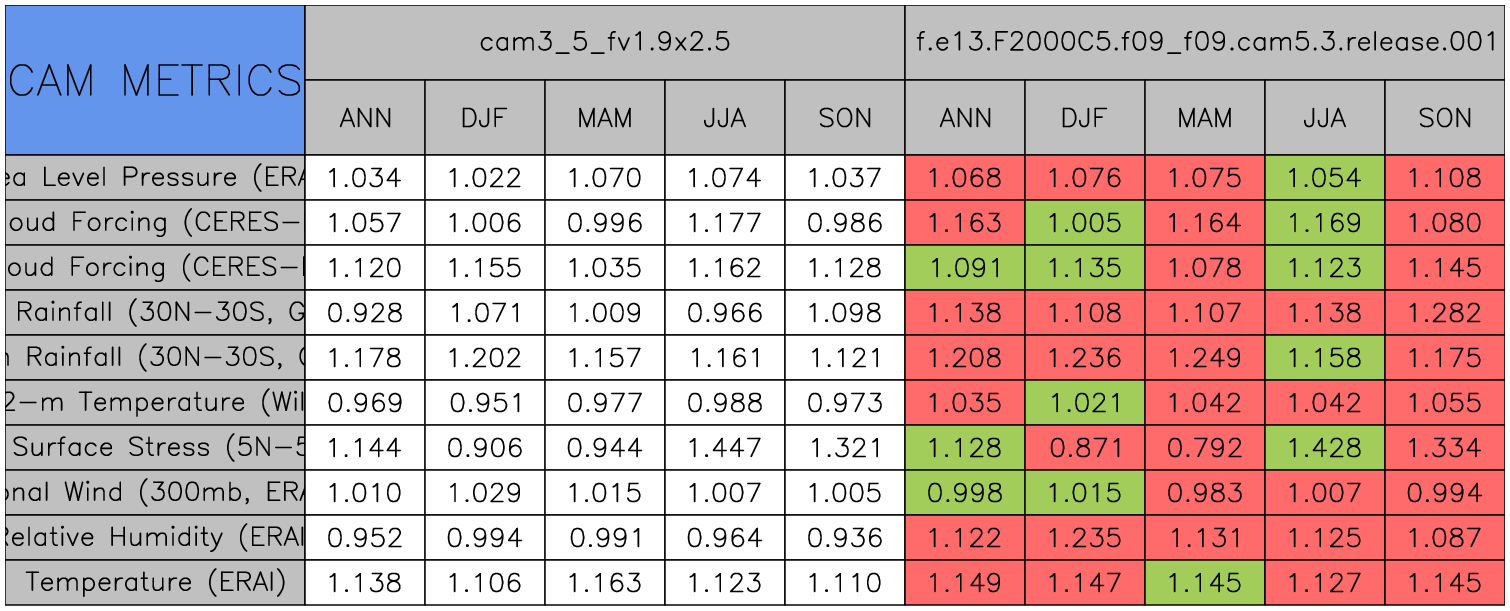
Task: Select the cam3_5_fv1.9x2.5 header cell
Action: pyautogui.click(x=604, y=42)
